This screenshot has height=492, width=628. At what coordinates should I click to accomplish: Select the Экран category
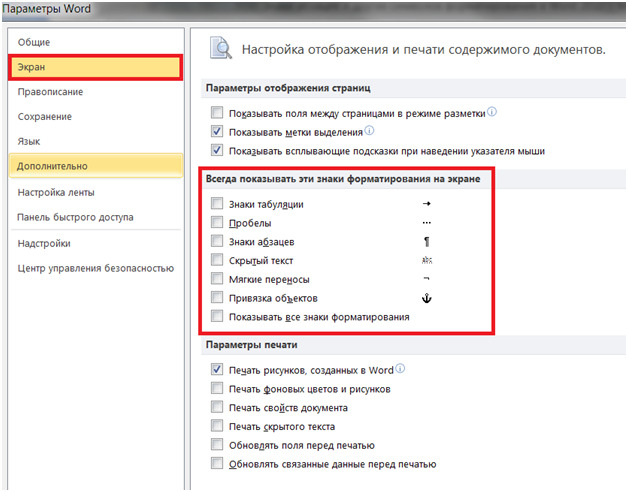pyautogui.click(x=95, y=67)
